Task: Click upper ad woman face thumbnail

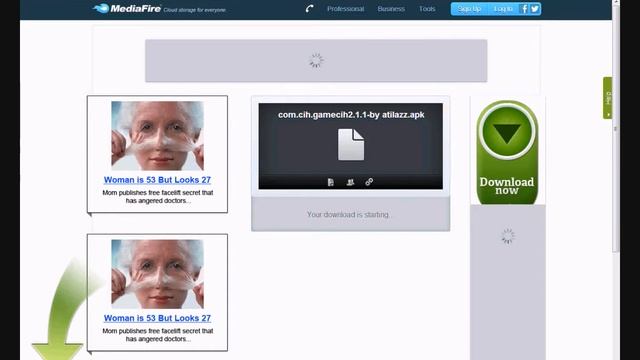Action: point(158,136)
